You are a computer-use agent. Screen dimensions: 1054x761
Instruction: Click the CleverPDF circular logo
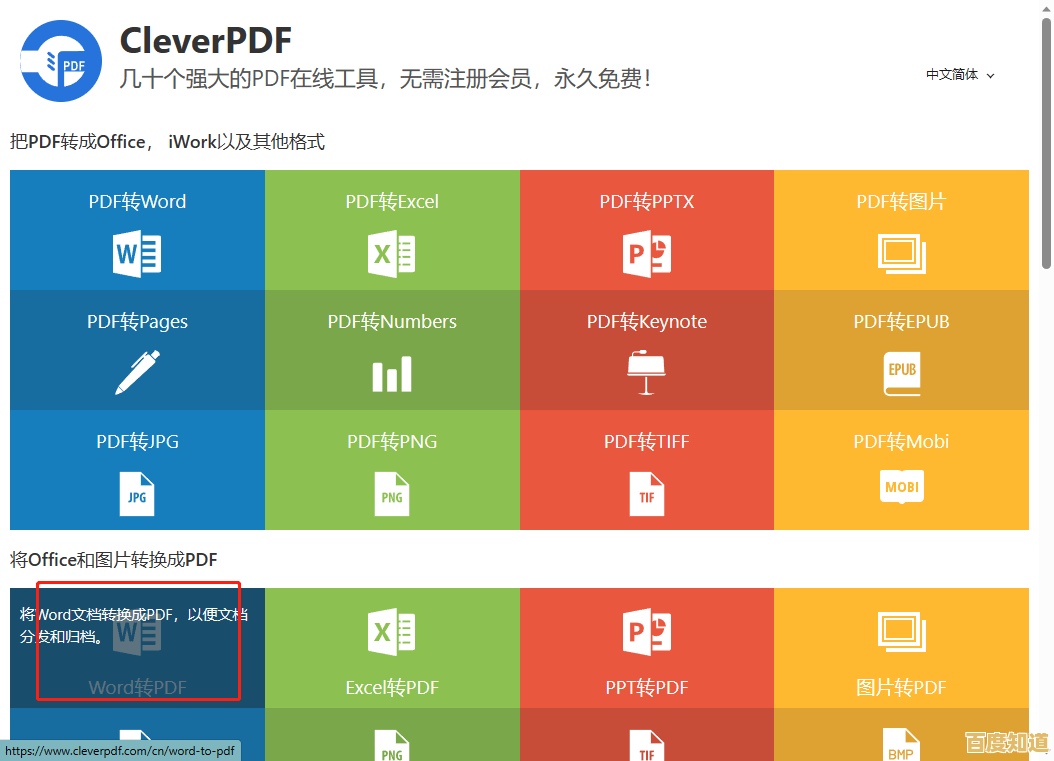(60, 60)
